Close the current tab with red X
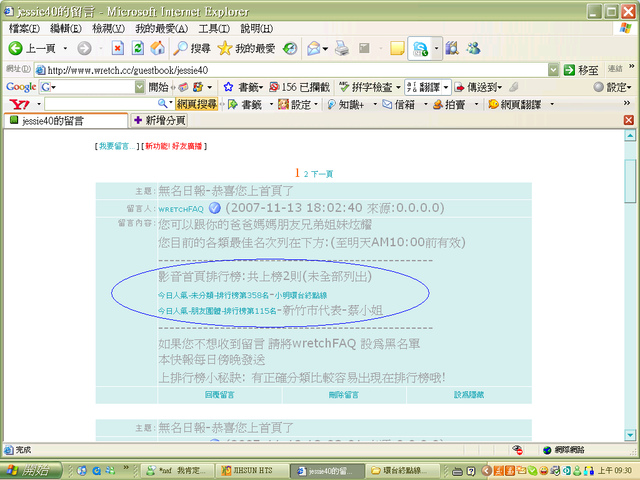Image resolution: width=640 pixels, height=480 pixels. click(629, 120)
